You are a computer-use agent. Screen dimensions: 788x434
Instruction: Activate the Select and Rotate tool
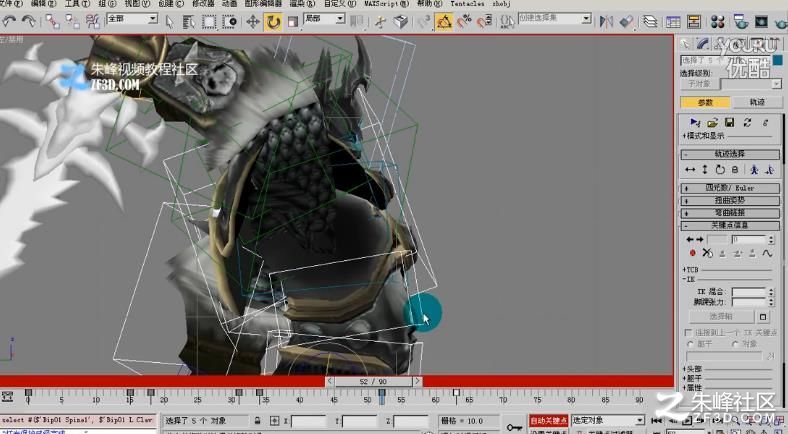coord(273,22)
